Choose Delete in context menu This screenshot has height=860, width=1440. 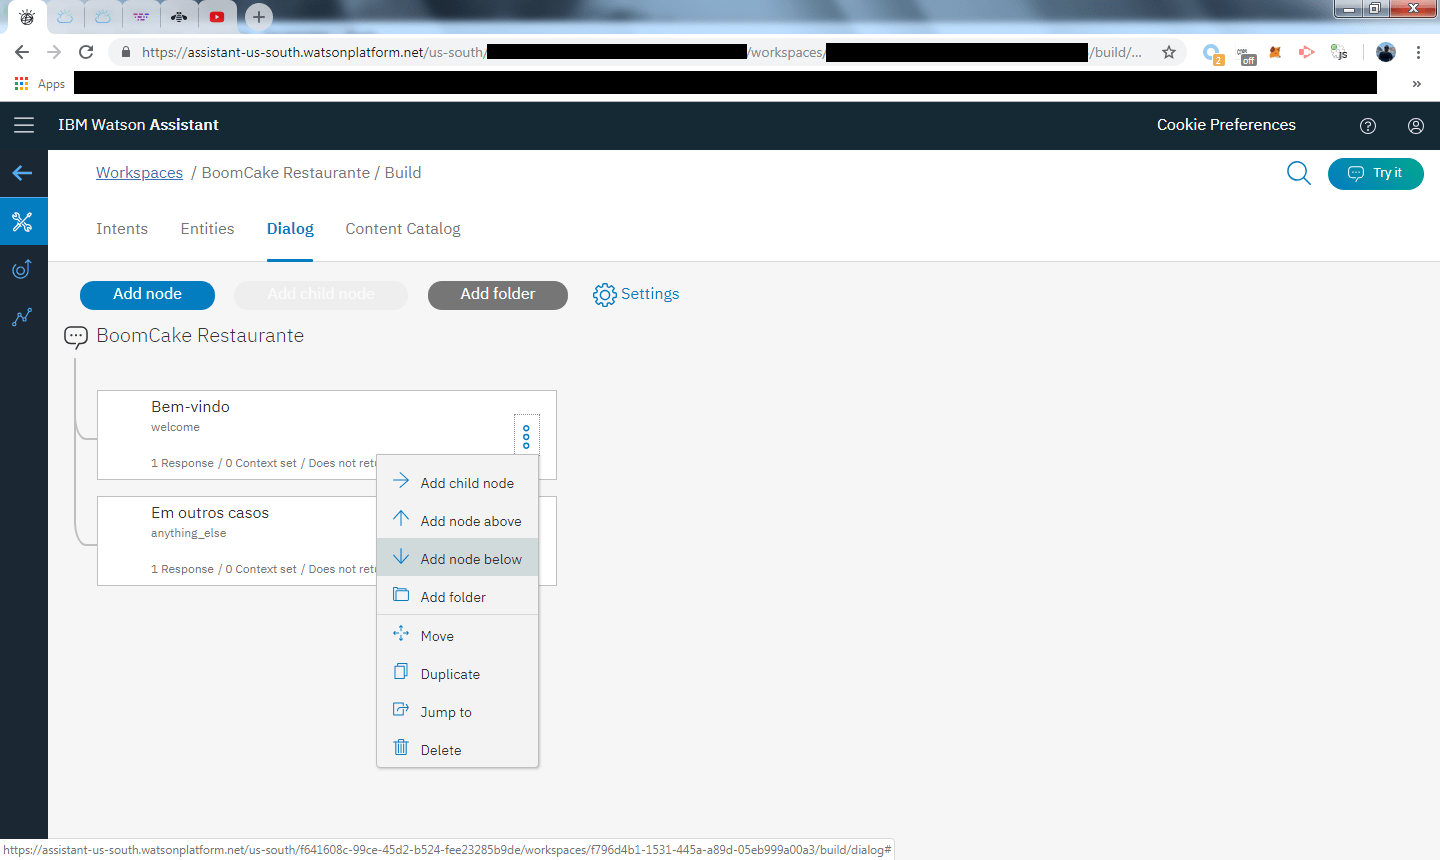click(458, 750)
